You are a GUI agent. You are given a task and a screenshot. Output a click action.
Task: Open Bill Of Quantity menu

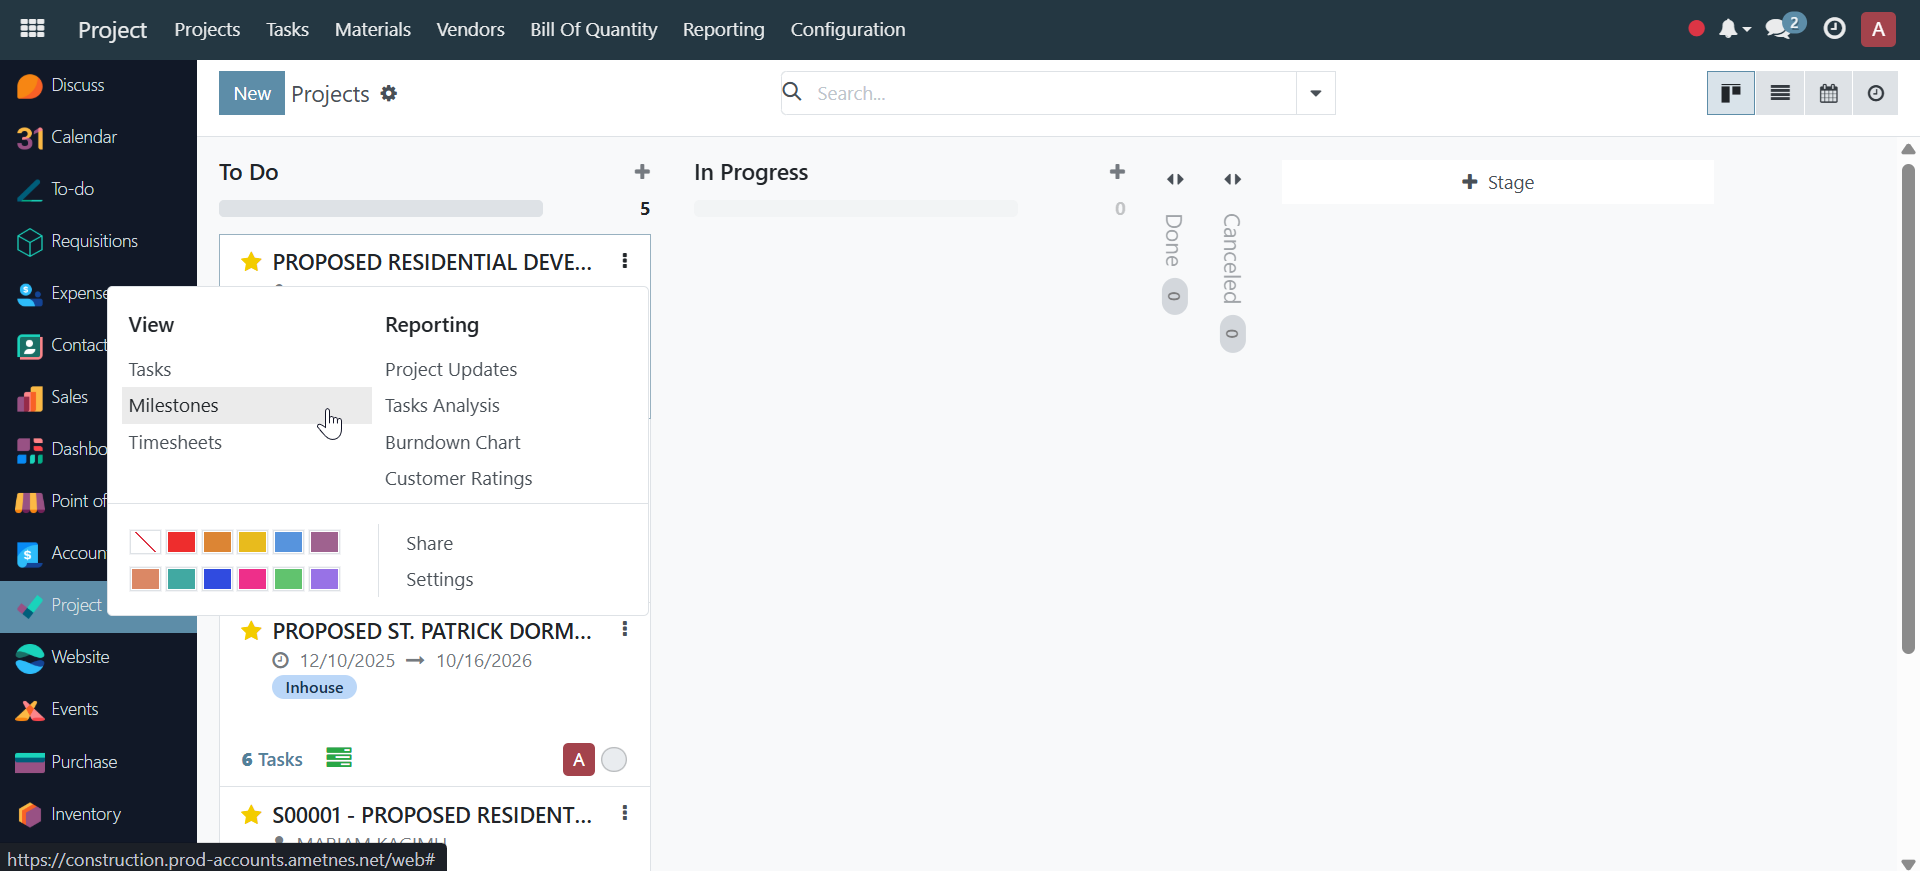point(593,29)
